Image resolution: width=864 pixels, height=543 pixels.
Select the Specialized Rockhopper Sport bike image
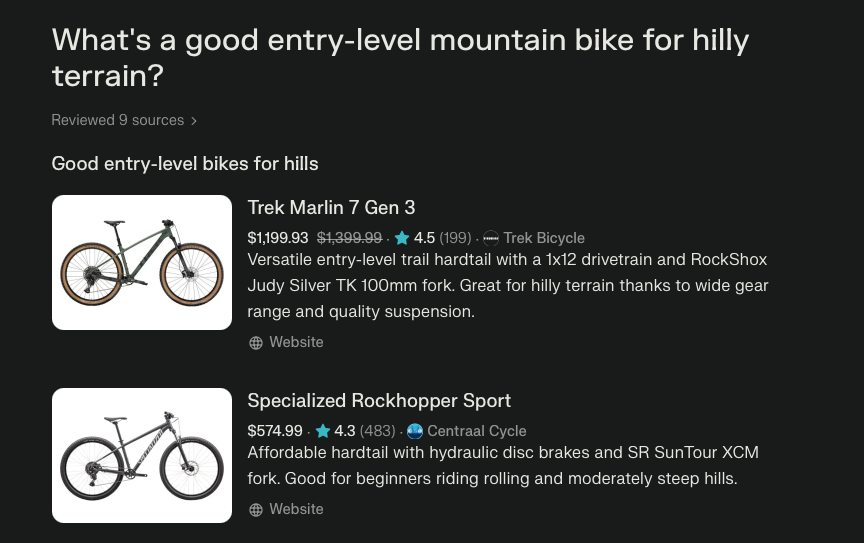tap(142, 455)
